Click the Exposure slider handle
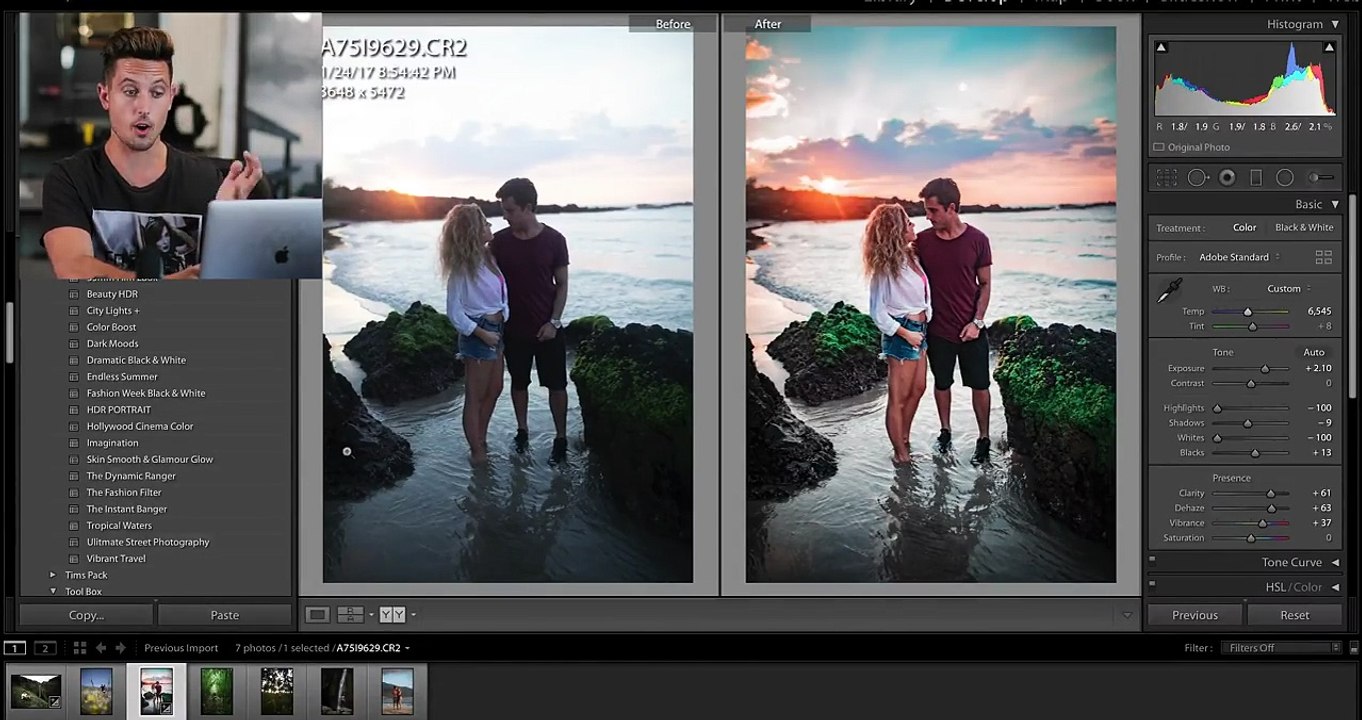This screenshot has height=720, width=1362. pos(1265,369)
